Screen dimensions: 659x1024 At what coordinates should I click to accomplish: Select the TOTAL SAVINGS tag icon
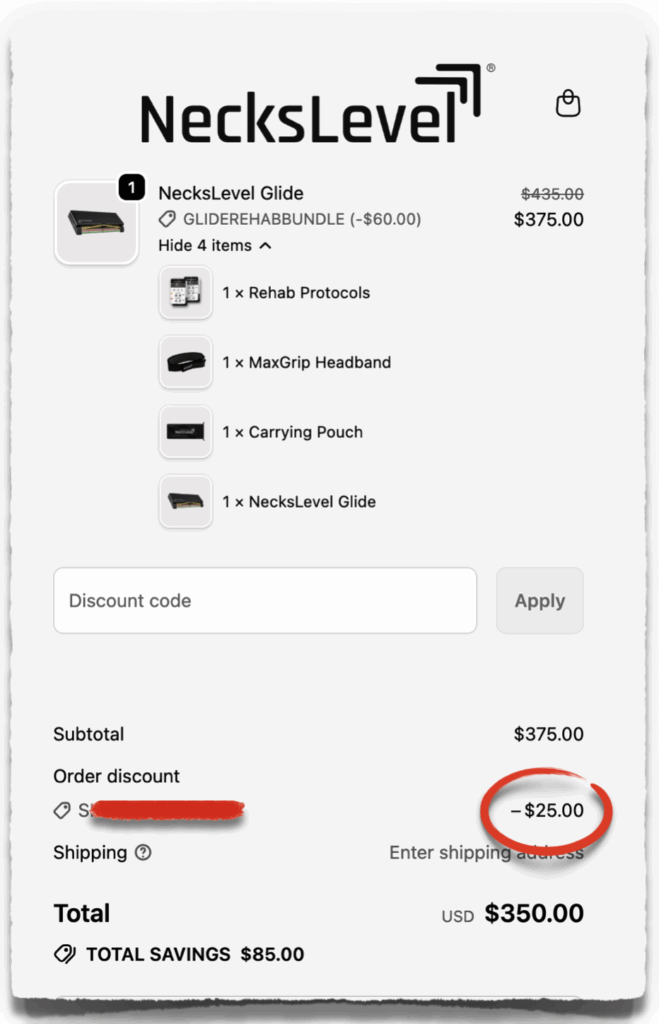[x=64, y=954]
